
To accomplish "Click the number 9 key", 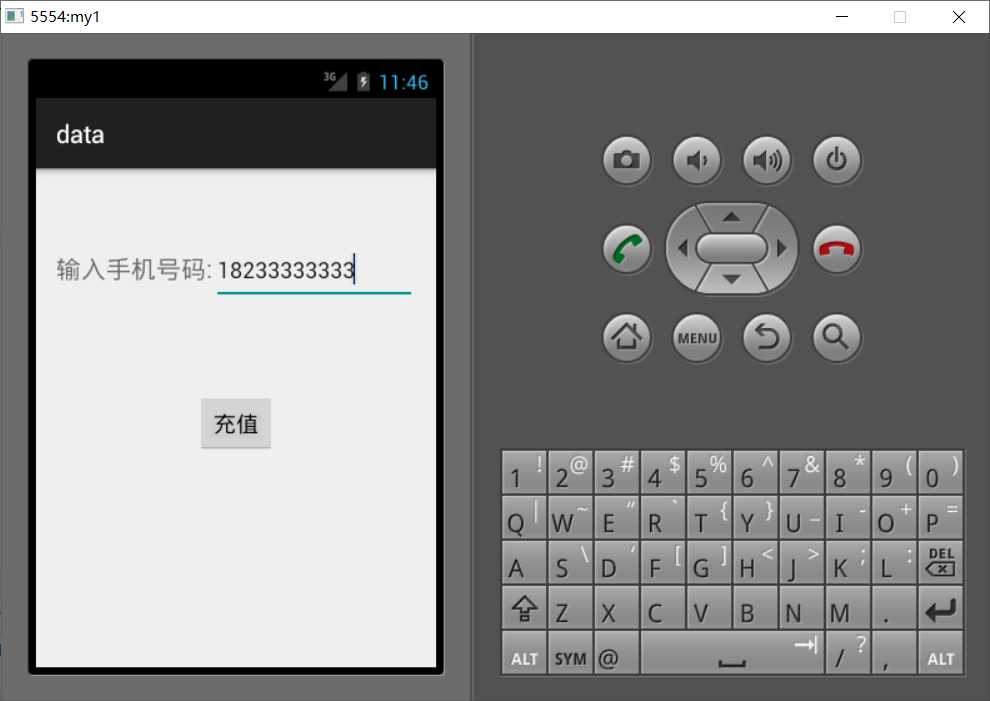I will coord(894,472).
